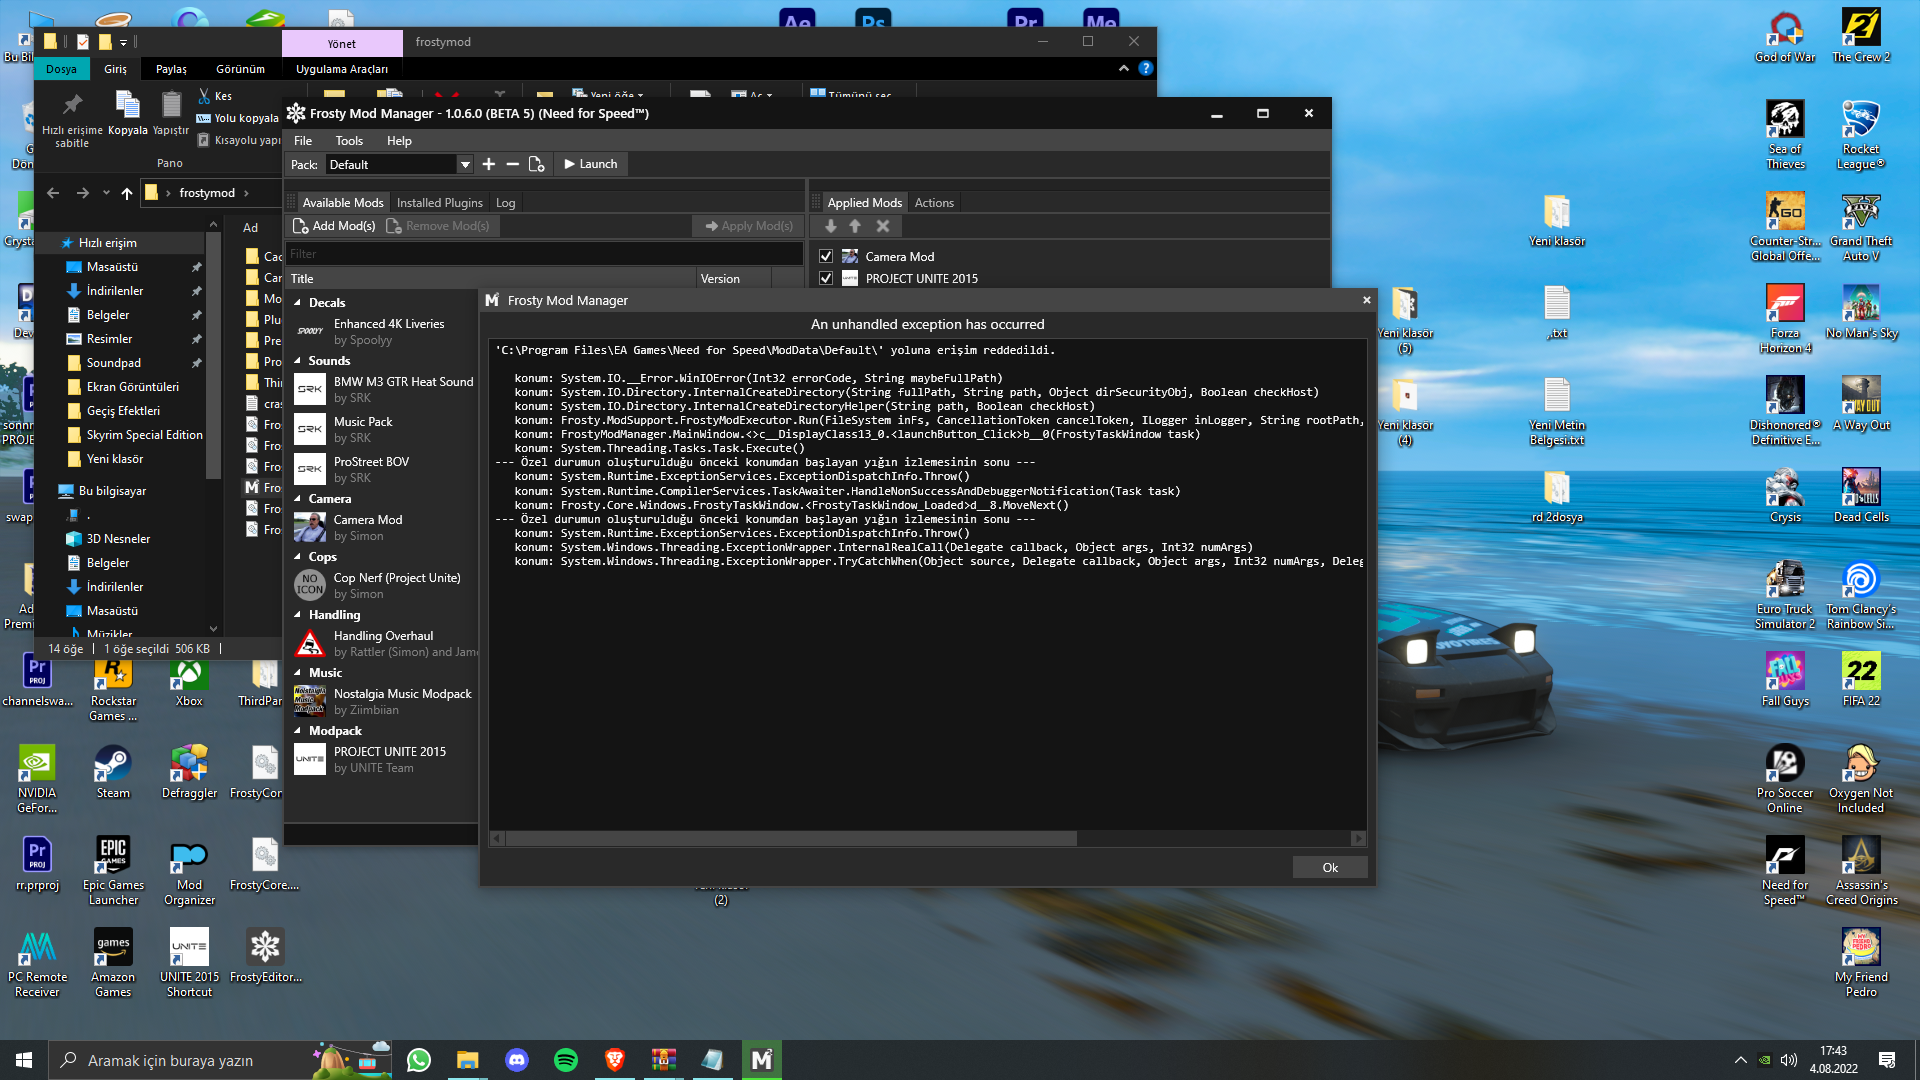Open Discord from the taskbar
The height and width of the screenshot is (1080, 1920).
tap(517, 1060)
